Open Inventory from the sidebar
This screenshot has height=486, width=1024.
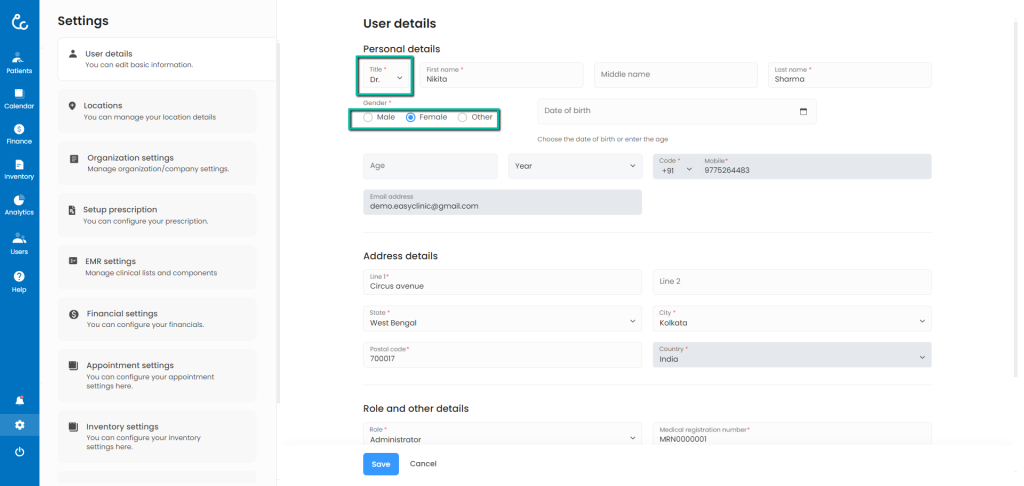(19, 169)
